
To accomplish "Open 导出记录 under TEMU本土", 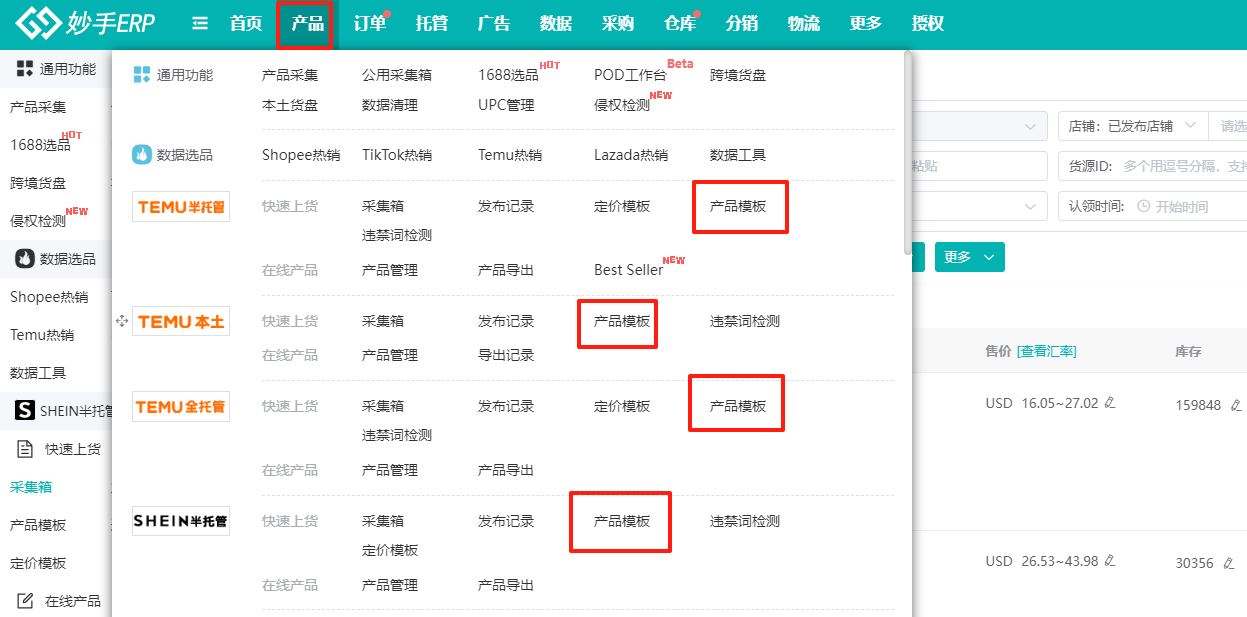I will 506,355.
